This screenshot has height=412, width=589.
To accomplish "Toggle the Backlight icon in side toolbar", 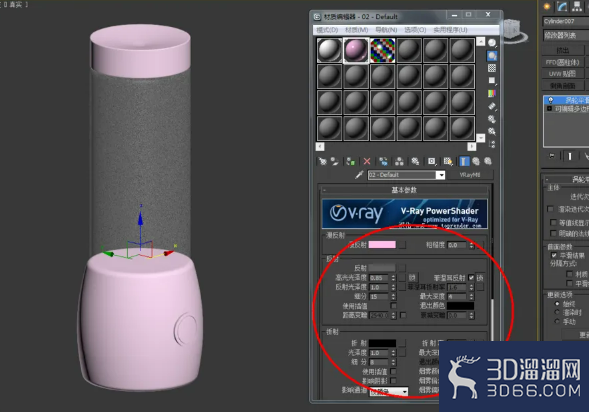I will pos(492,56).
